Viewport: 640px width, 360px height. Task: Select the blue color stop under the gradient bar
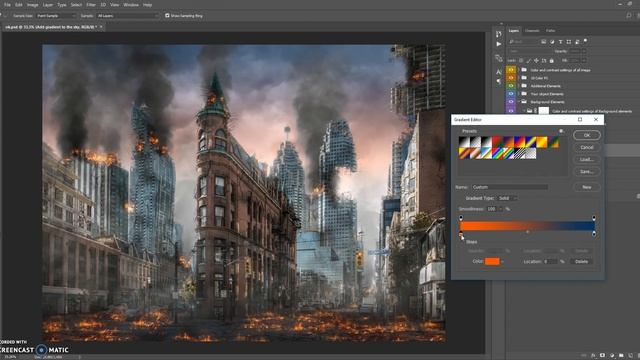[593, 234]
